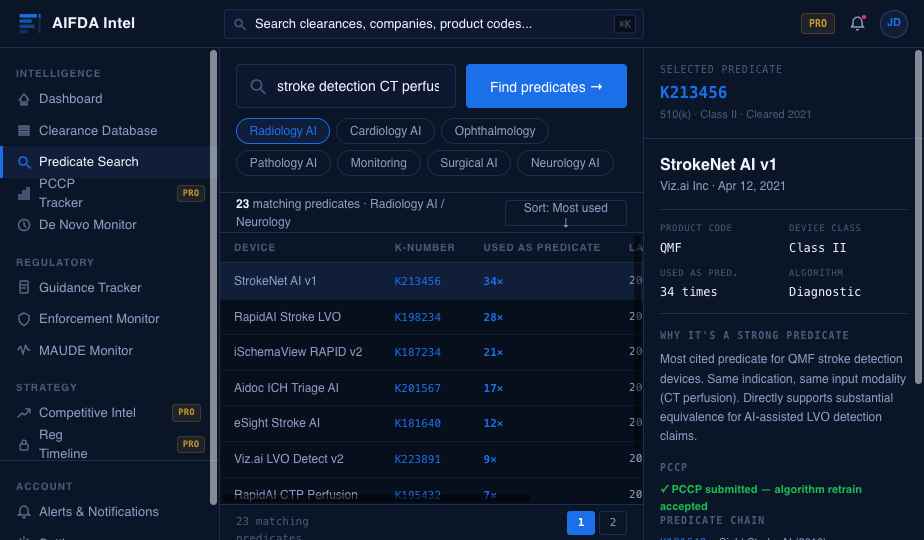Sort by the DEVICE column header
The image size is (924, 540).
[255, 248]
